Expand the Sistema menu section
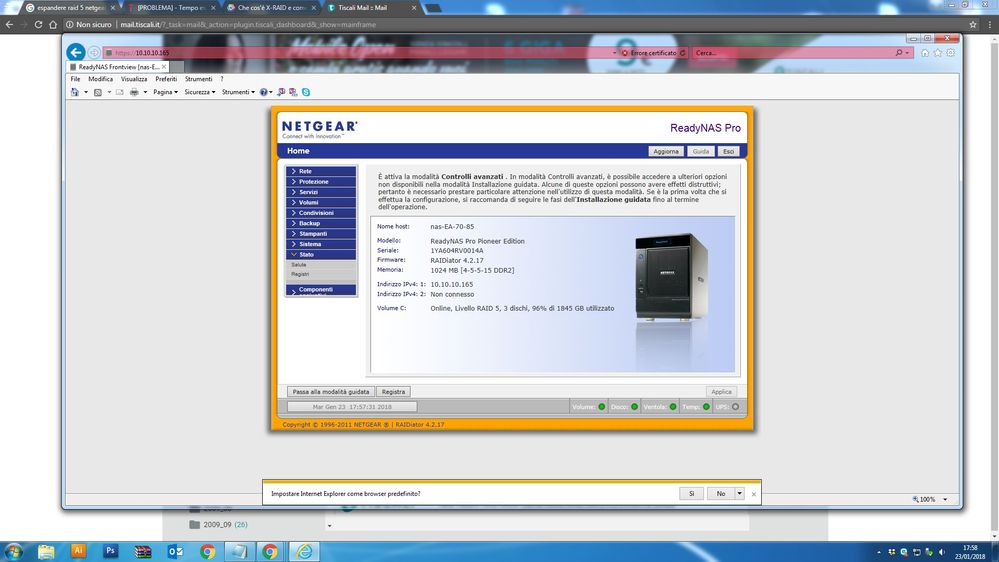This screenshot has width=999, height=562. pyautogui.click(x=321, y=244)
